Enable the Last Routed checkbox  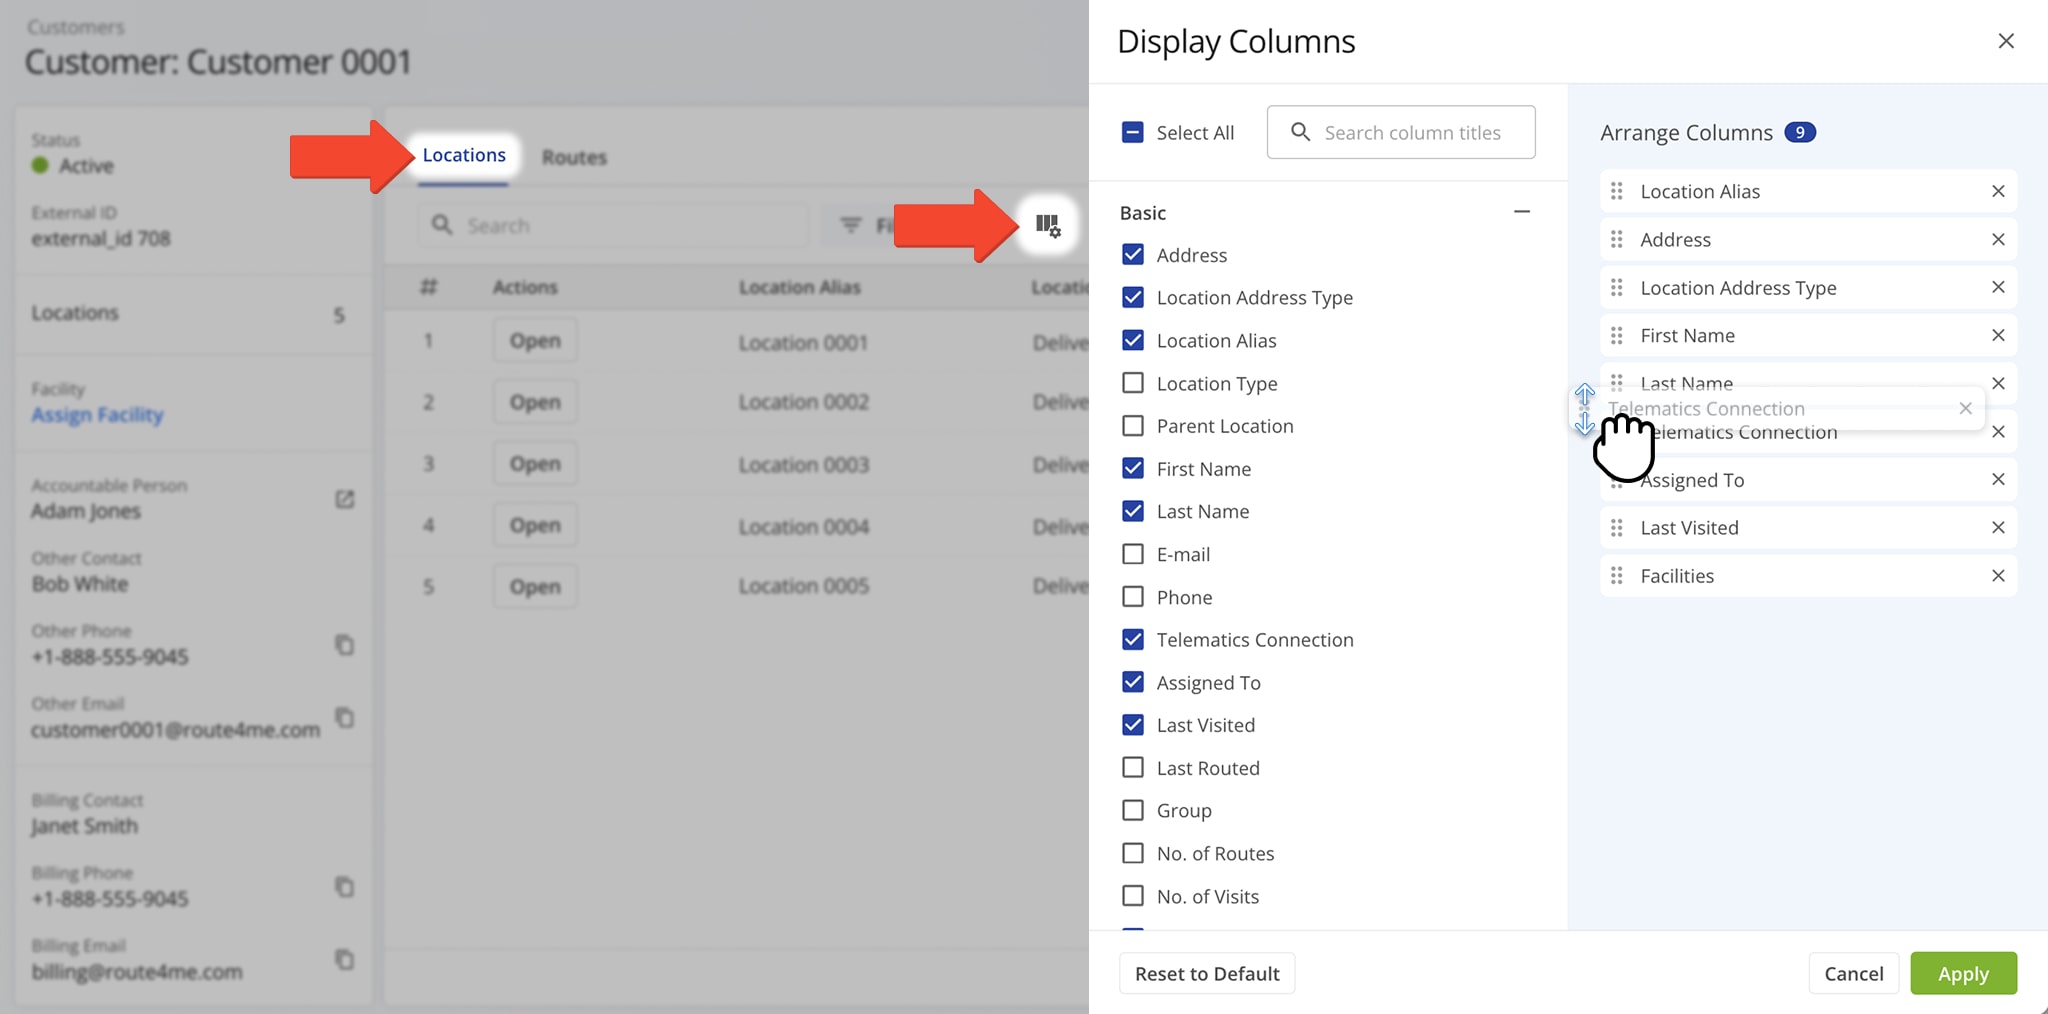pyautogui.click(x=1132, y=767)
